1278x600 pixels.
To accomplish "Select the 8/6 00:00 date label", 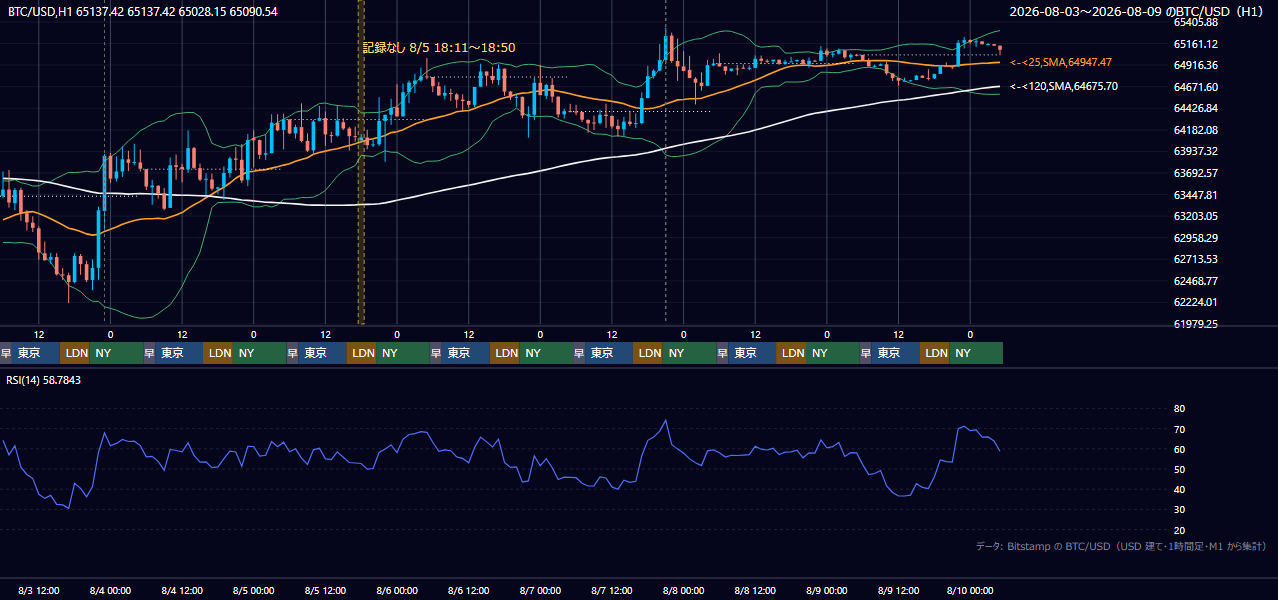I will coord(397,591).
